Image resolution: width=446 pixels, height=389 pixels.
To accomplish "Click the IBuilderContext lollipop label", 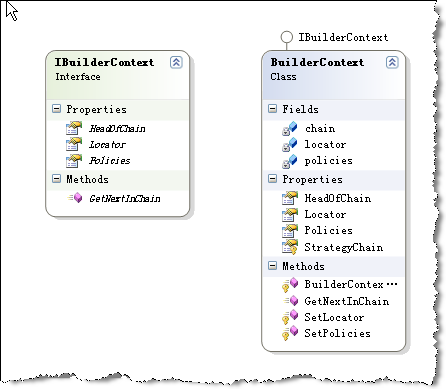I will (343, 37).
